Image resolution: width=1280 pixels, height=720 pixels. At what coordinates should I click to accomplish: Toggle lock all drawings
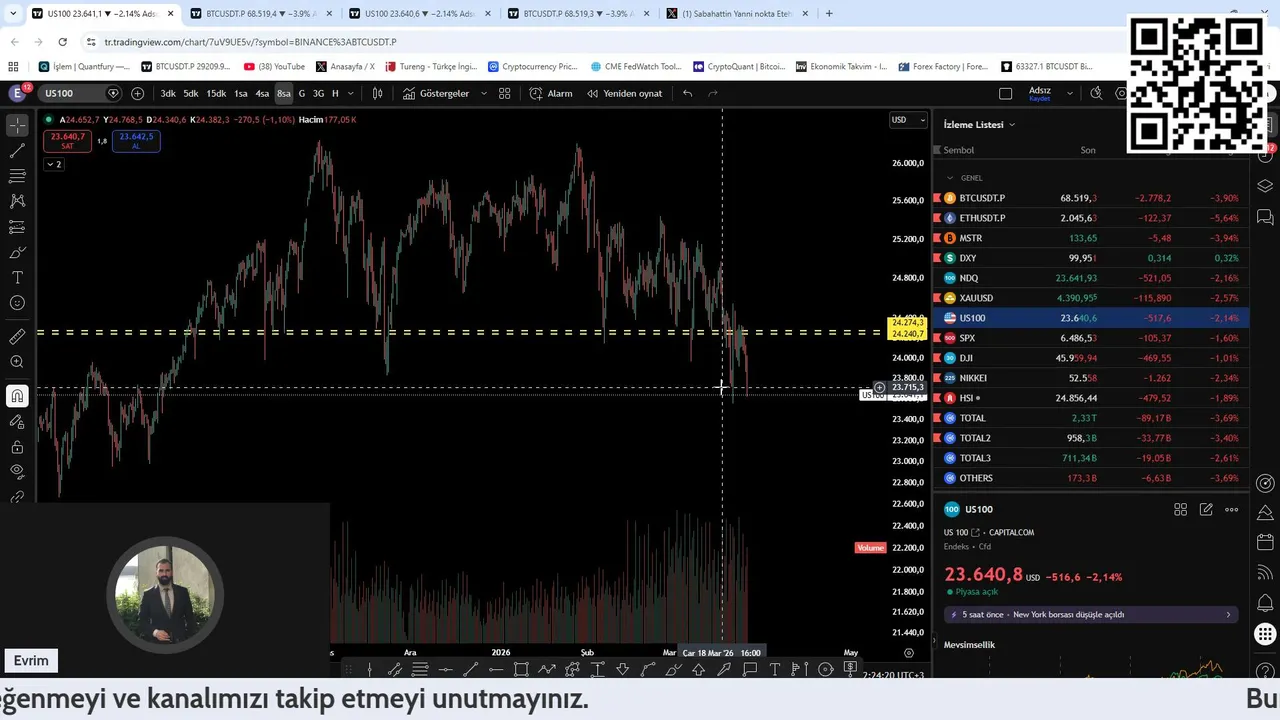click(x=17, y=446)
